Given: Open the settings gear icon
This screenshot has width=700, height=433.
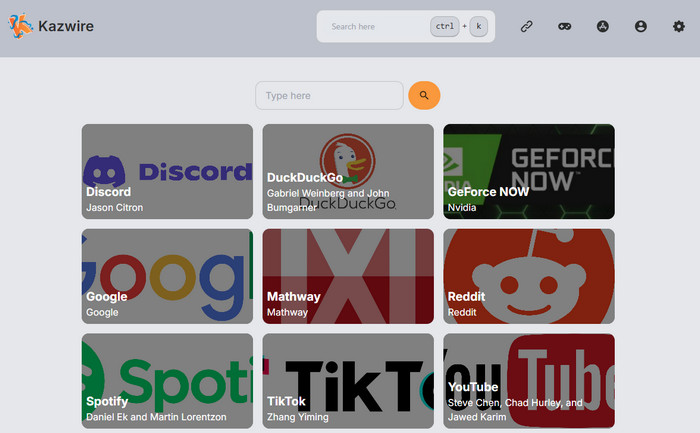Looking at the screenshot, I should pyautogui.click(x=679, y=26).
